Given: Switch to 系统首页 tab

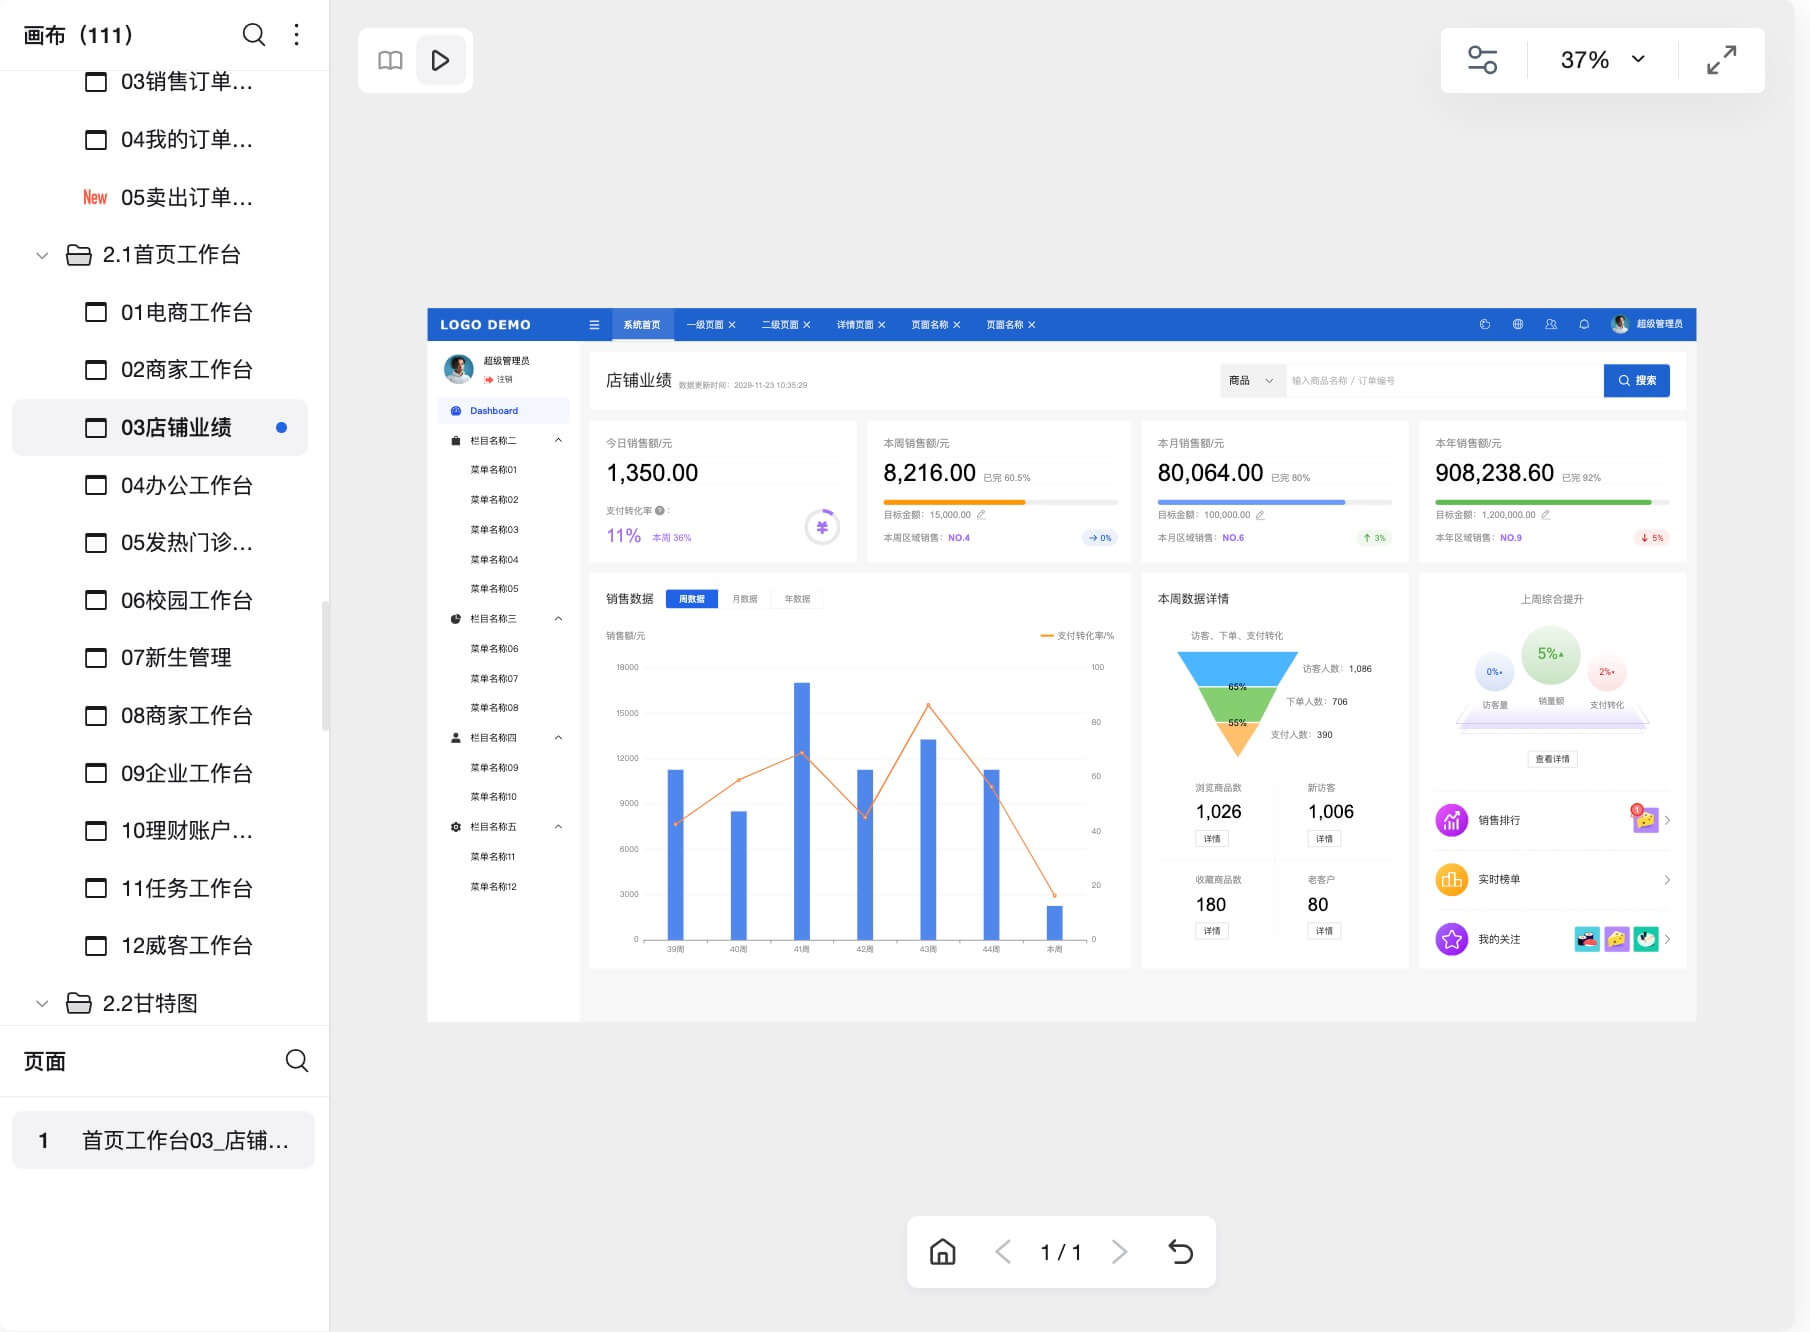Looking at the screenshot, I should coord(641,325).
